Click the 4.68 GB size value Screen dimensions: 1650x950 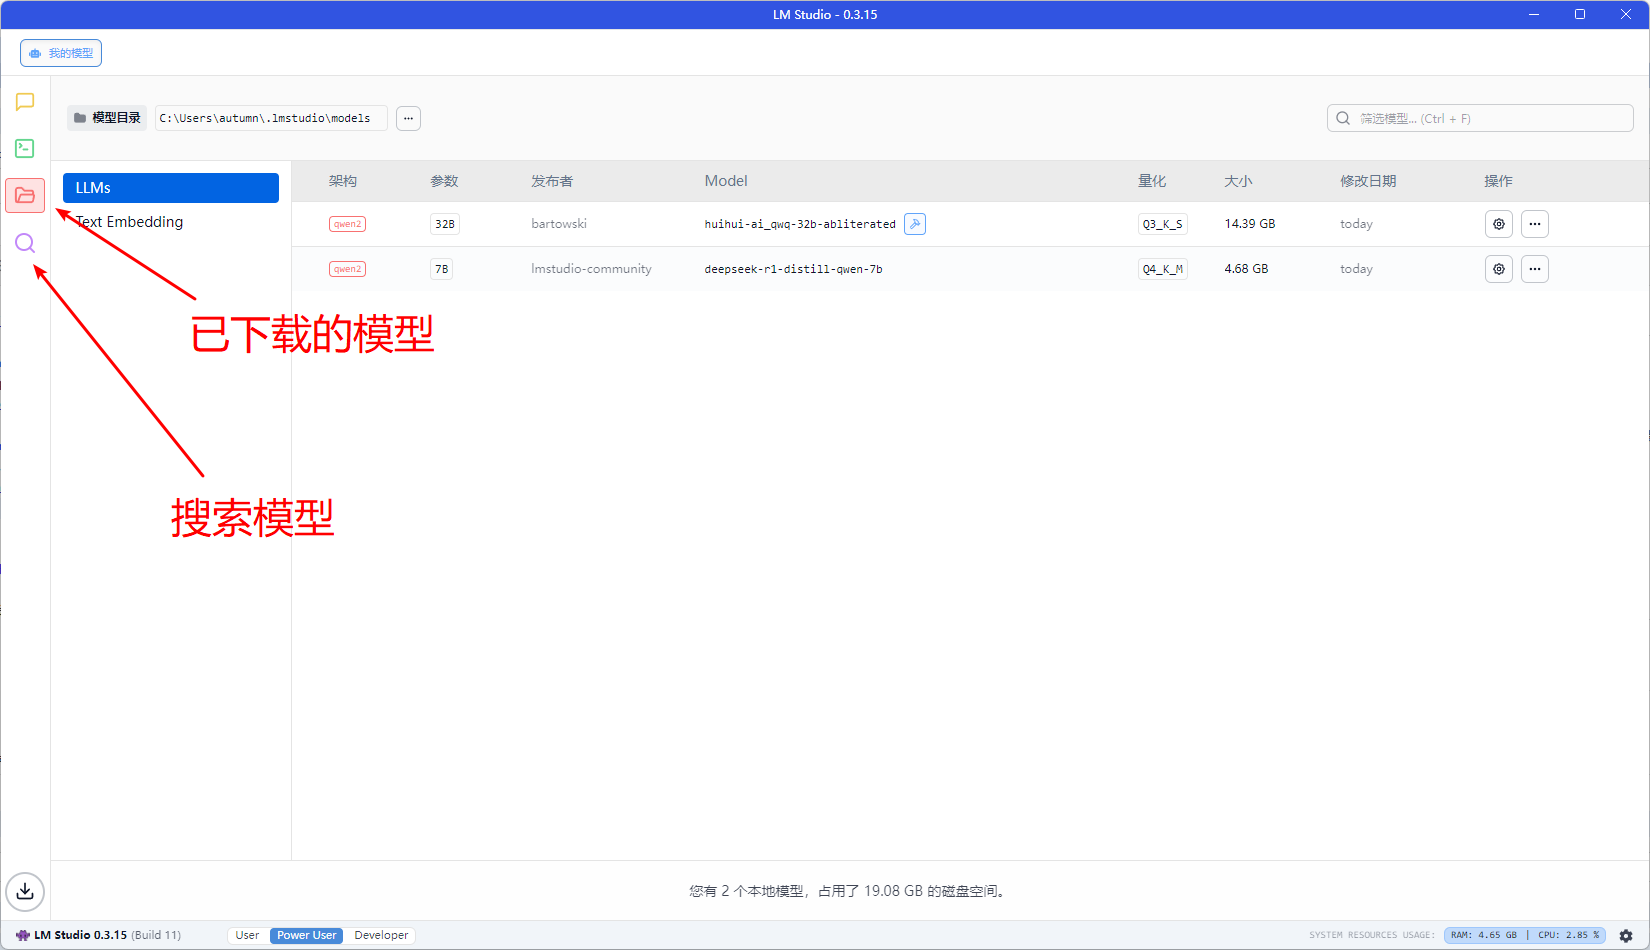pos(1246,269)
